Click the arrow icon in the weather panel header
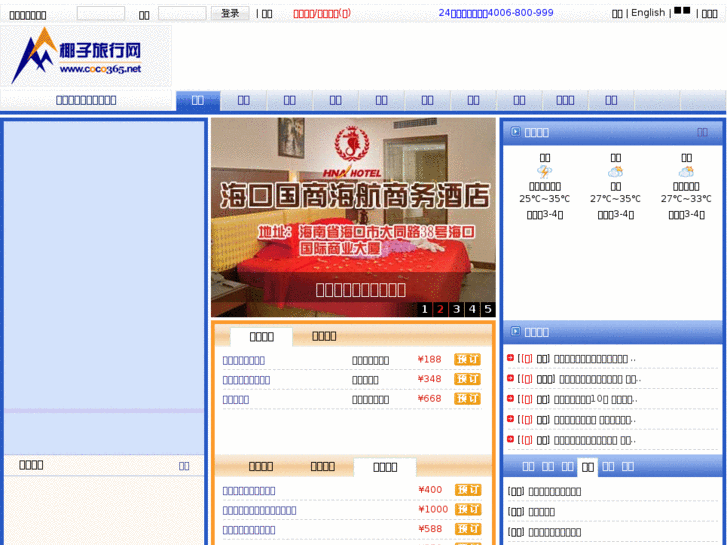Viewport: 727px width, 545px height. [x=515, y=132]
